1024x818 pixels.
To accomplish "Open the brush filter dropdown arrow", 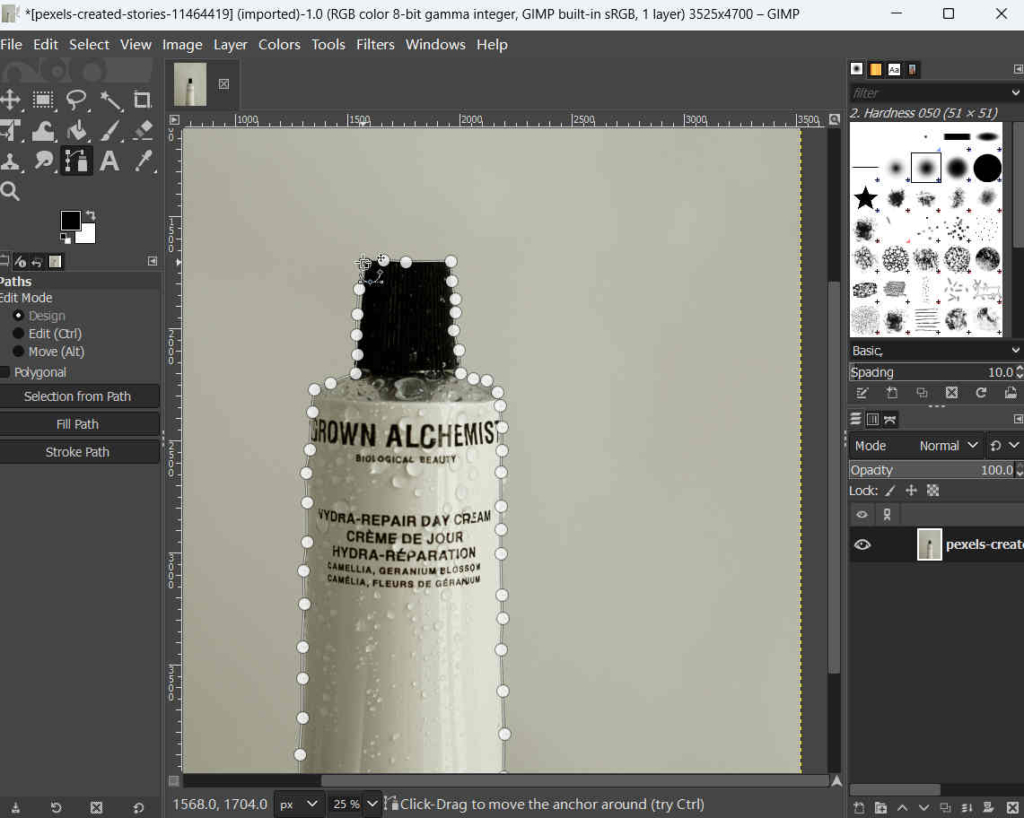I will coord(1016,93).
